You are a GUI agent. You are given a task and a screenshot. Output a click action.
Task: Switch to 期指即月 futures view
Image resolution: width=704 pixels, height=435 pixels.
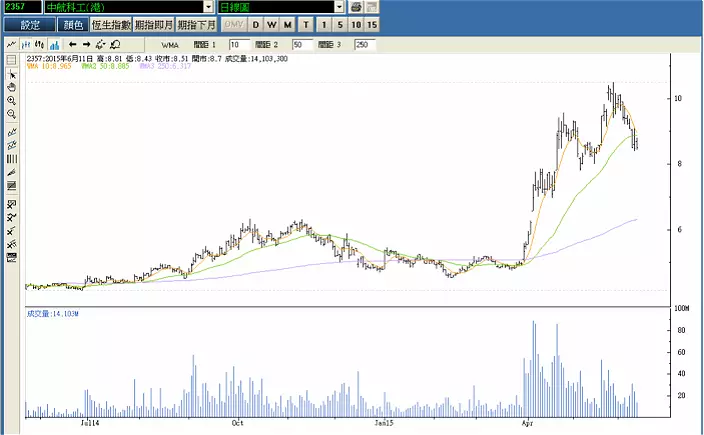point(153,24)
